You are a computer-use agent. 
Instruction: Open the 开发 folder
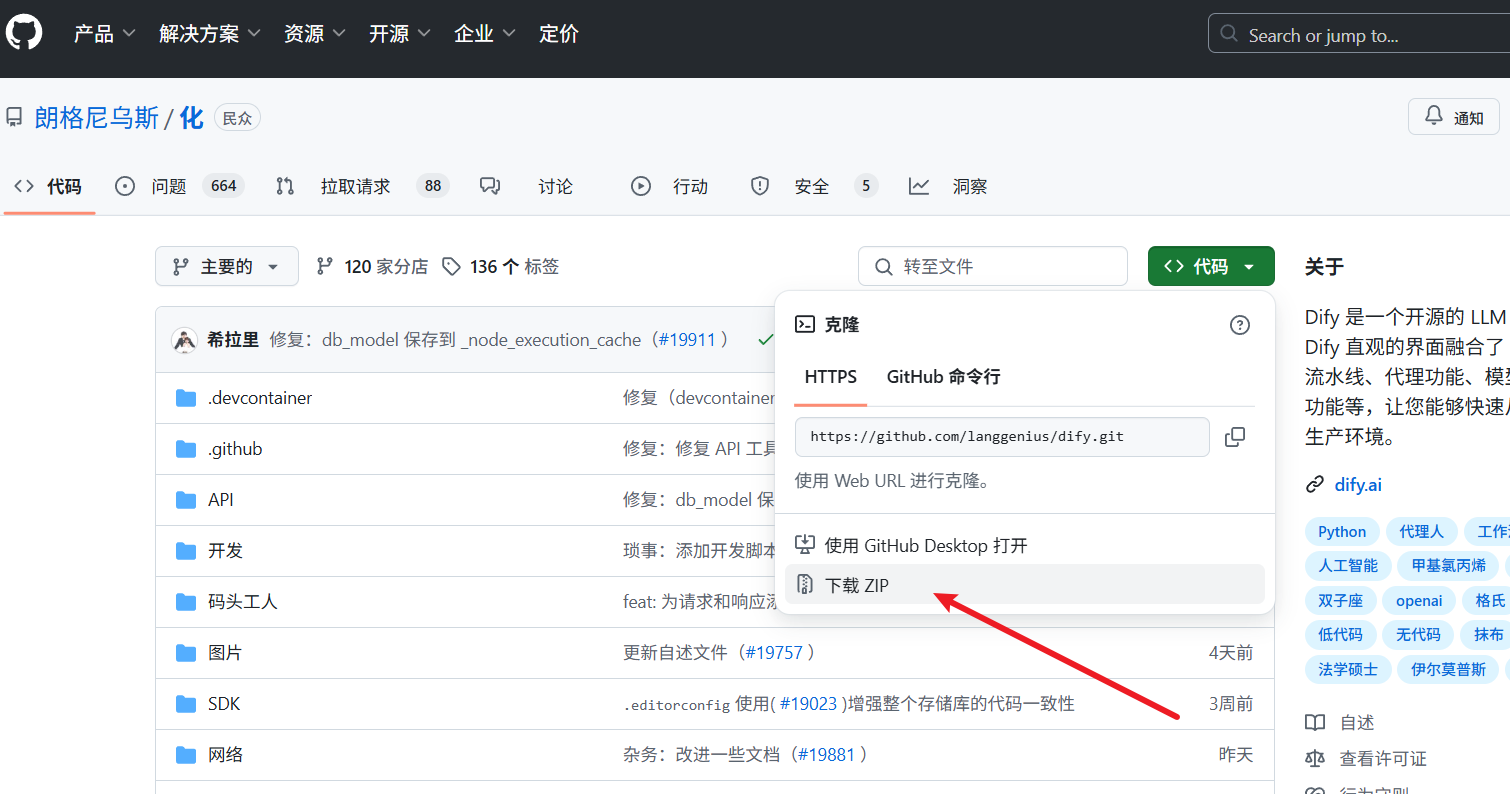pos(225,551)
